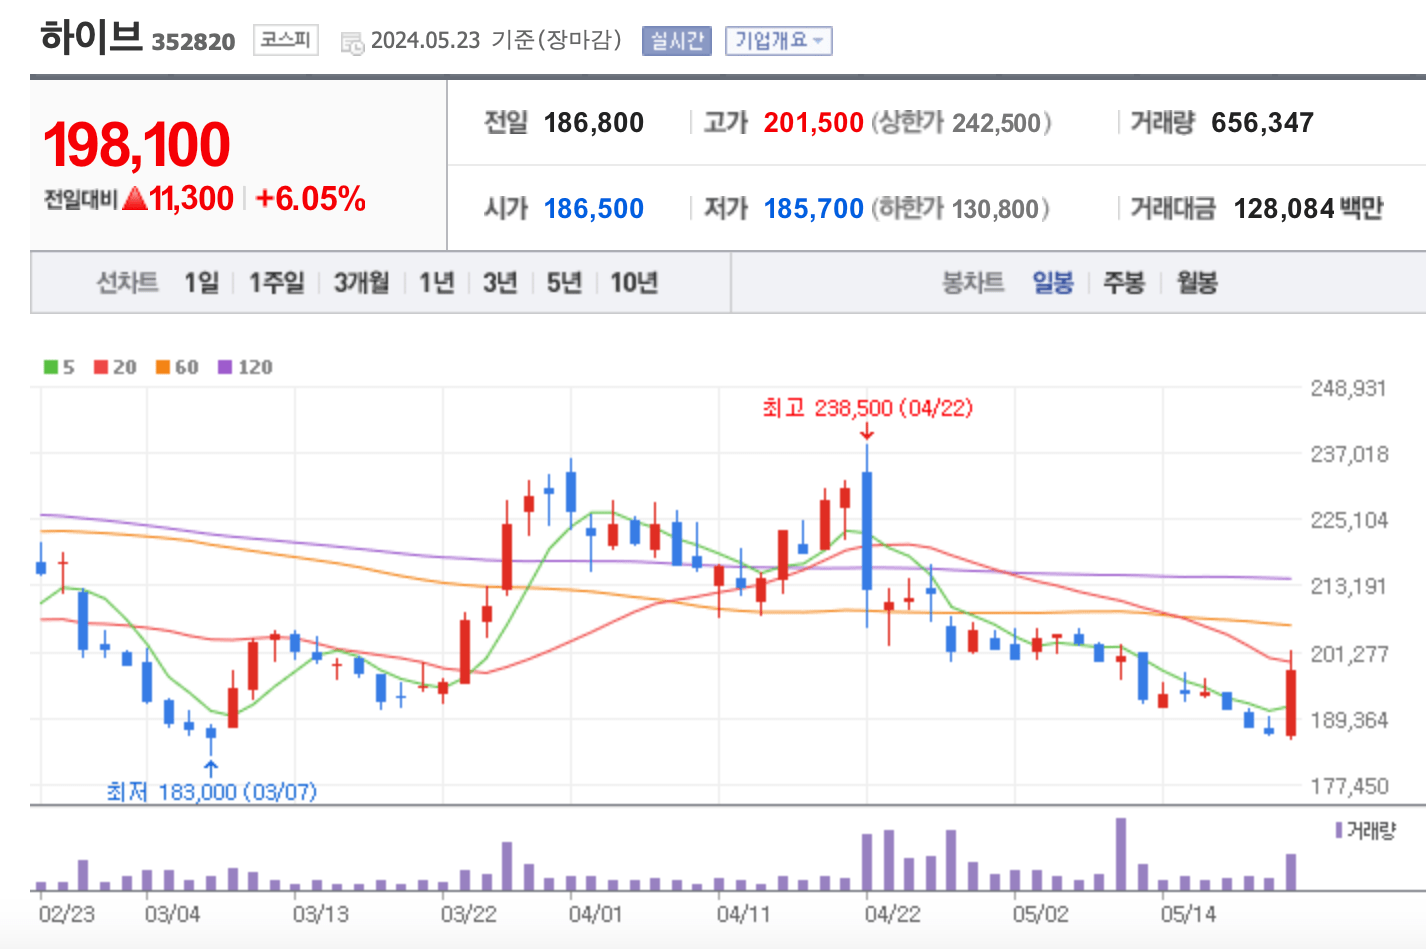Click the 실시간 real-time button
This screenshot has height=949, width=1426.
click(x=677, y=41)
